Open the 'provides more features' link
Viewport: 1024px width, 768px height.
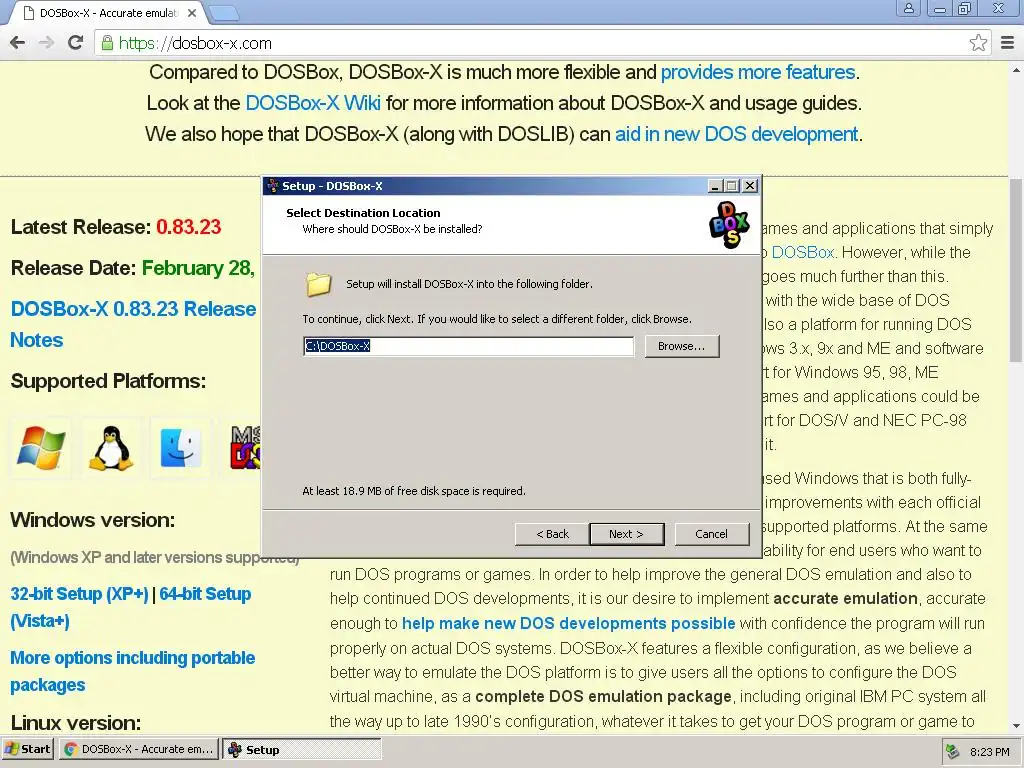click(758, 72)
